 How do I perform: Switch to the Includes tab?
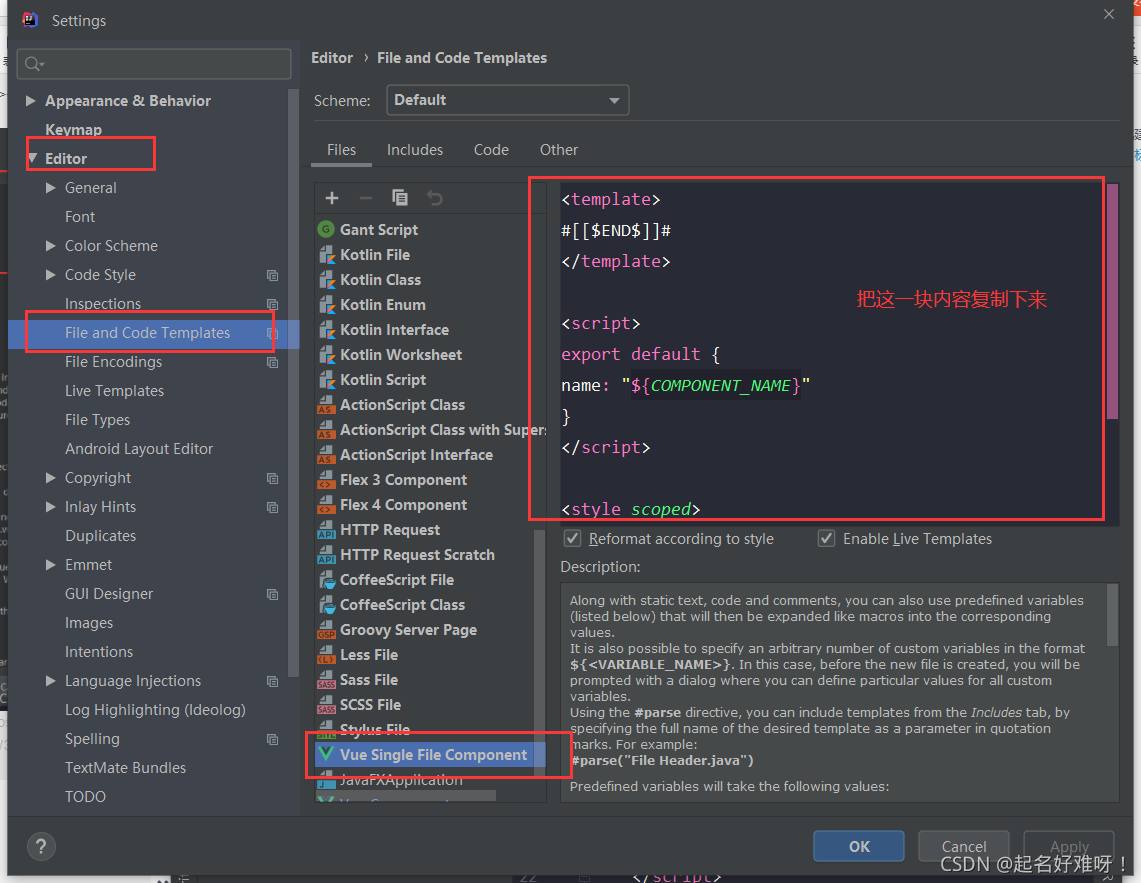415,150
